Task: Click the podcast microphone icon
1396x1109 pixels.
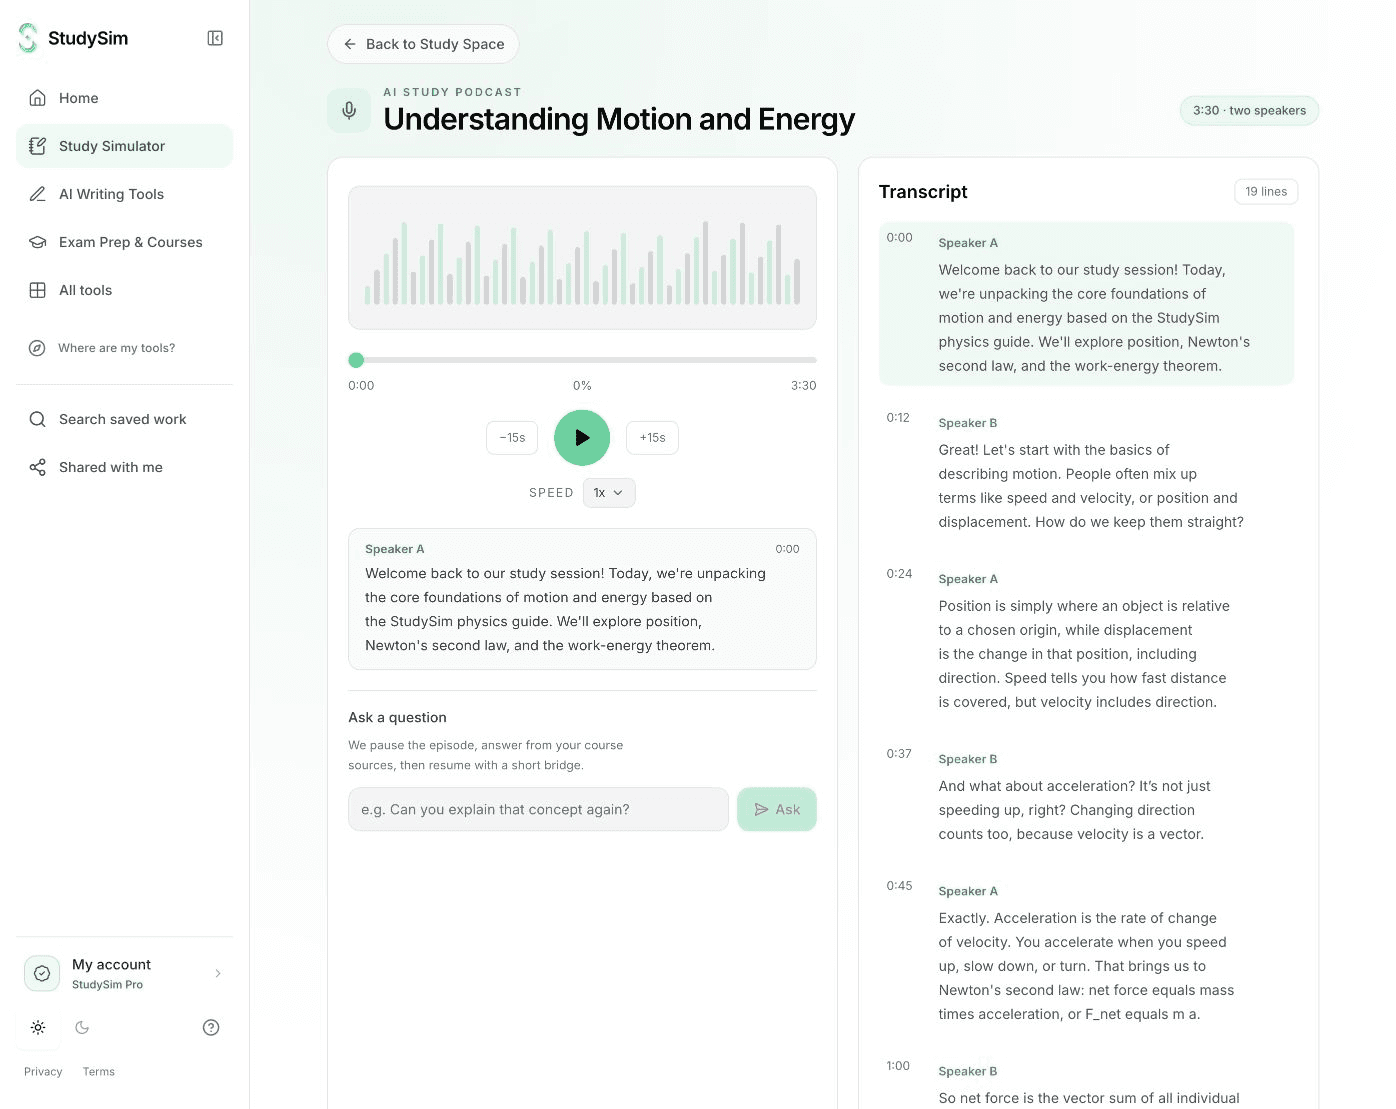Action: pos(349,110)
